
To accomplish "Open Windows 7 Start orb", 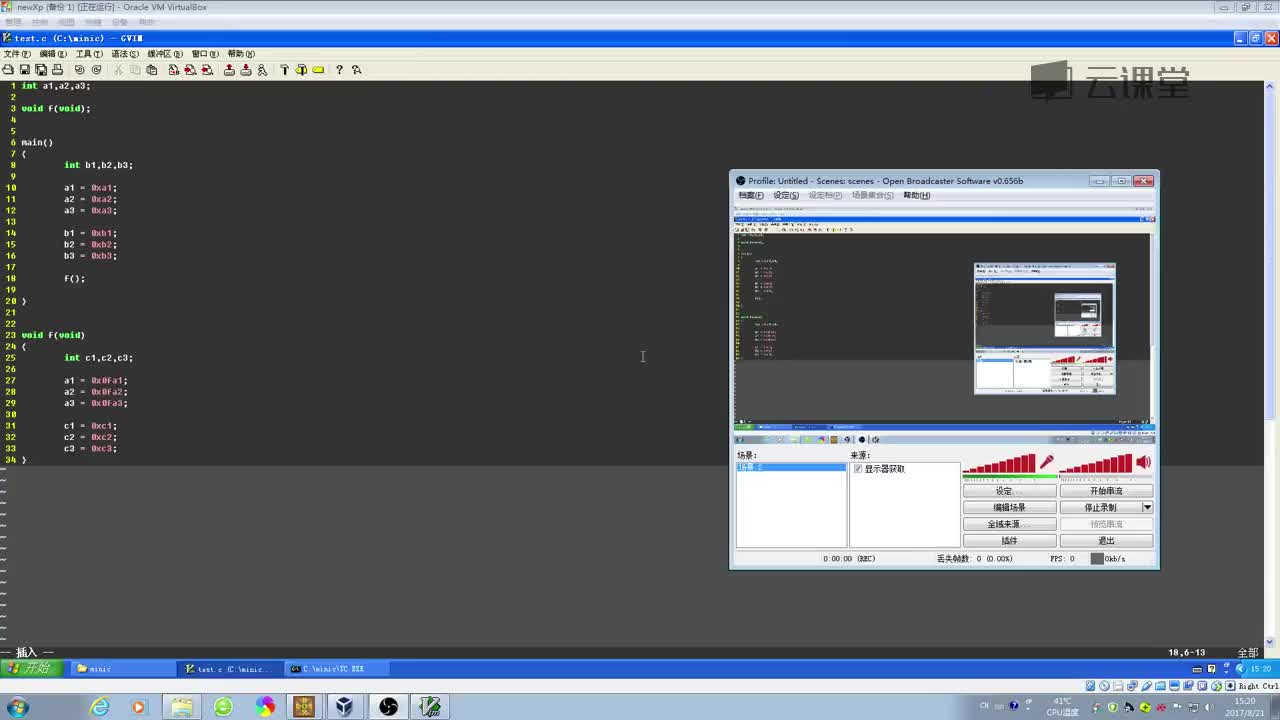I will (x=18, y=707).
